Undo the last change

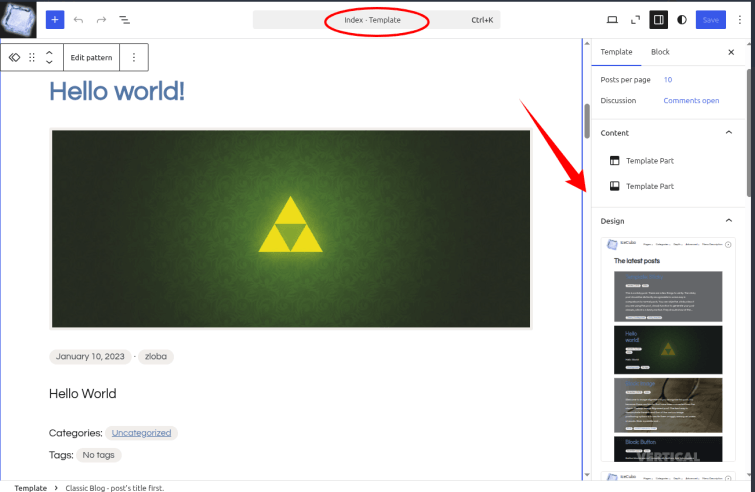tap(78, 20)
